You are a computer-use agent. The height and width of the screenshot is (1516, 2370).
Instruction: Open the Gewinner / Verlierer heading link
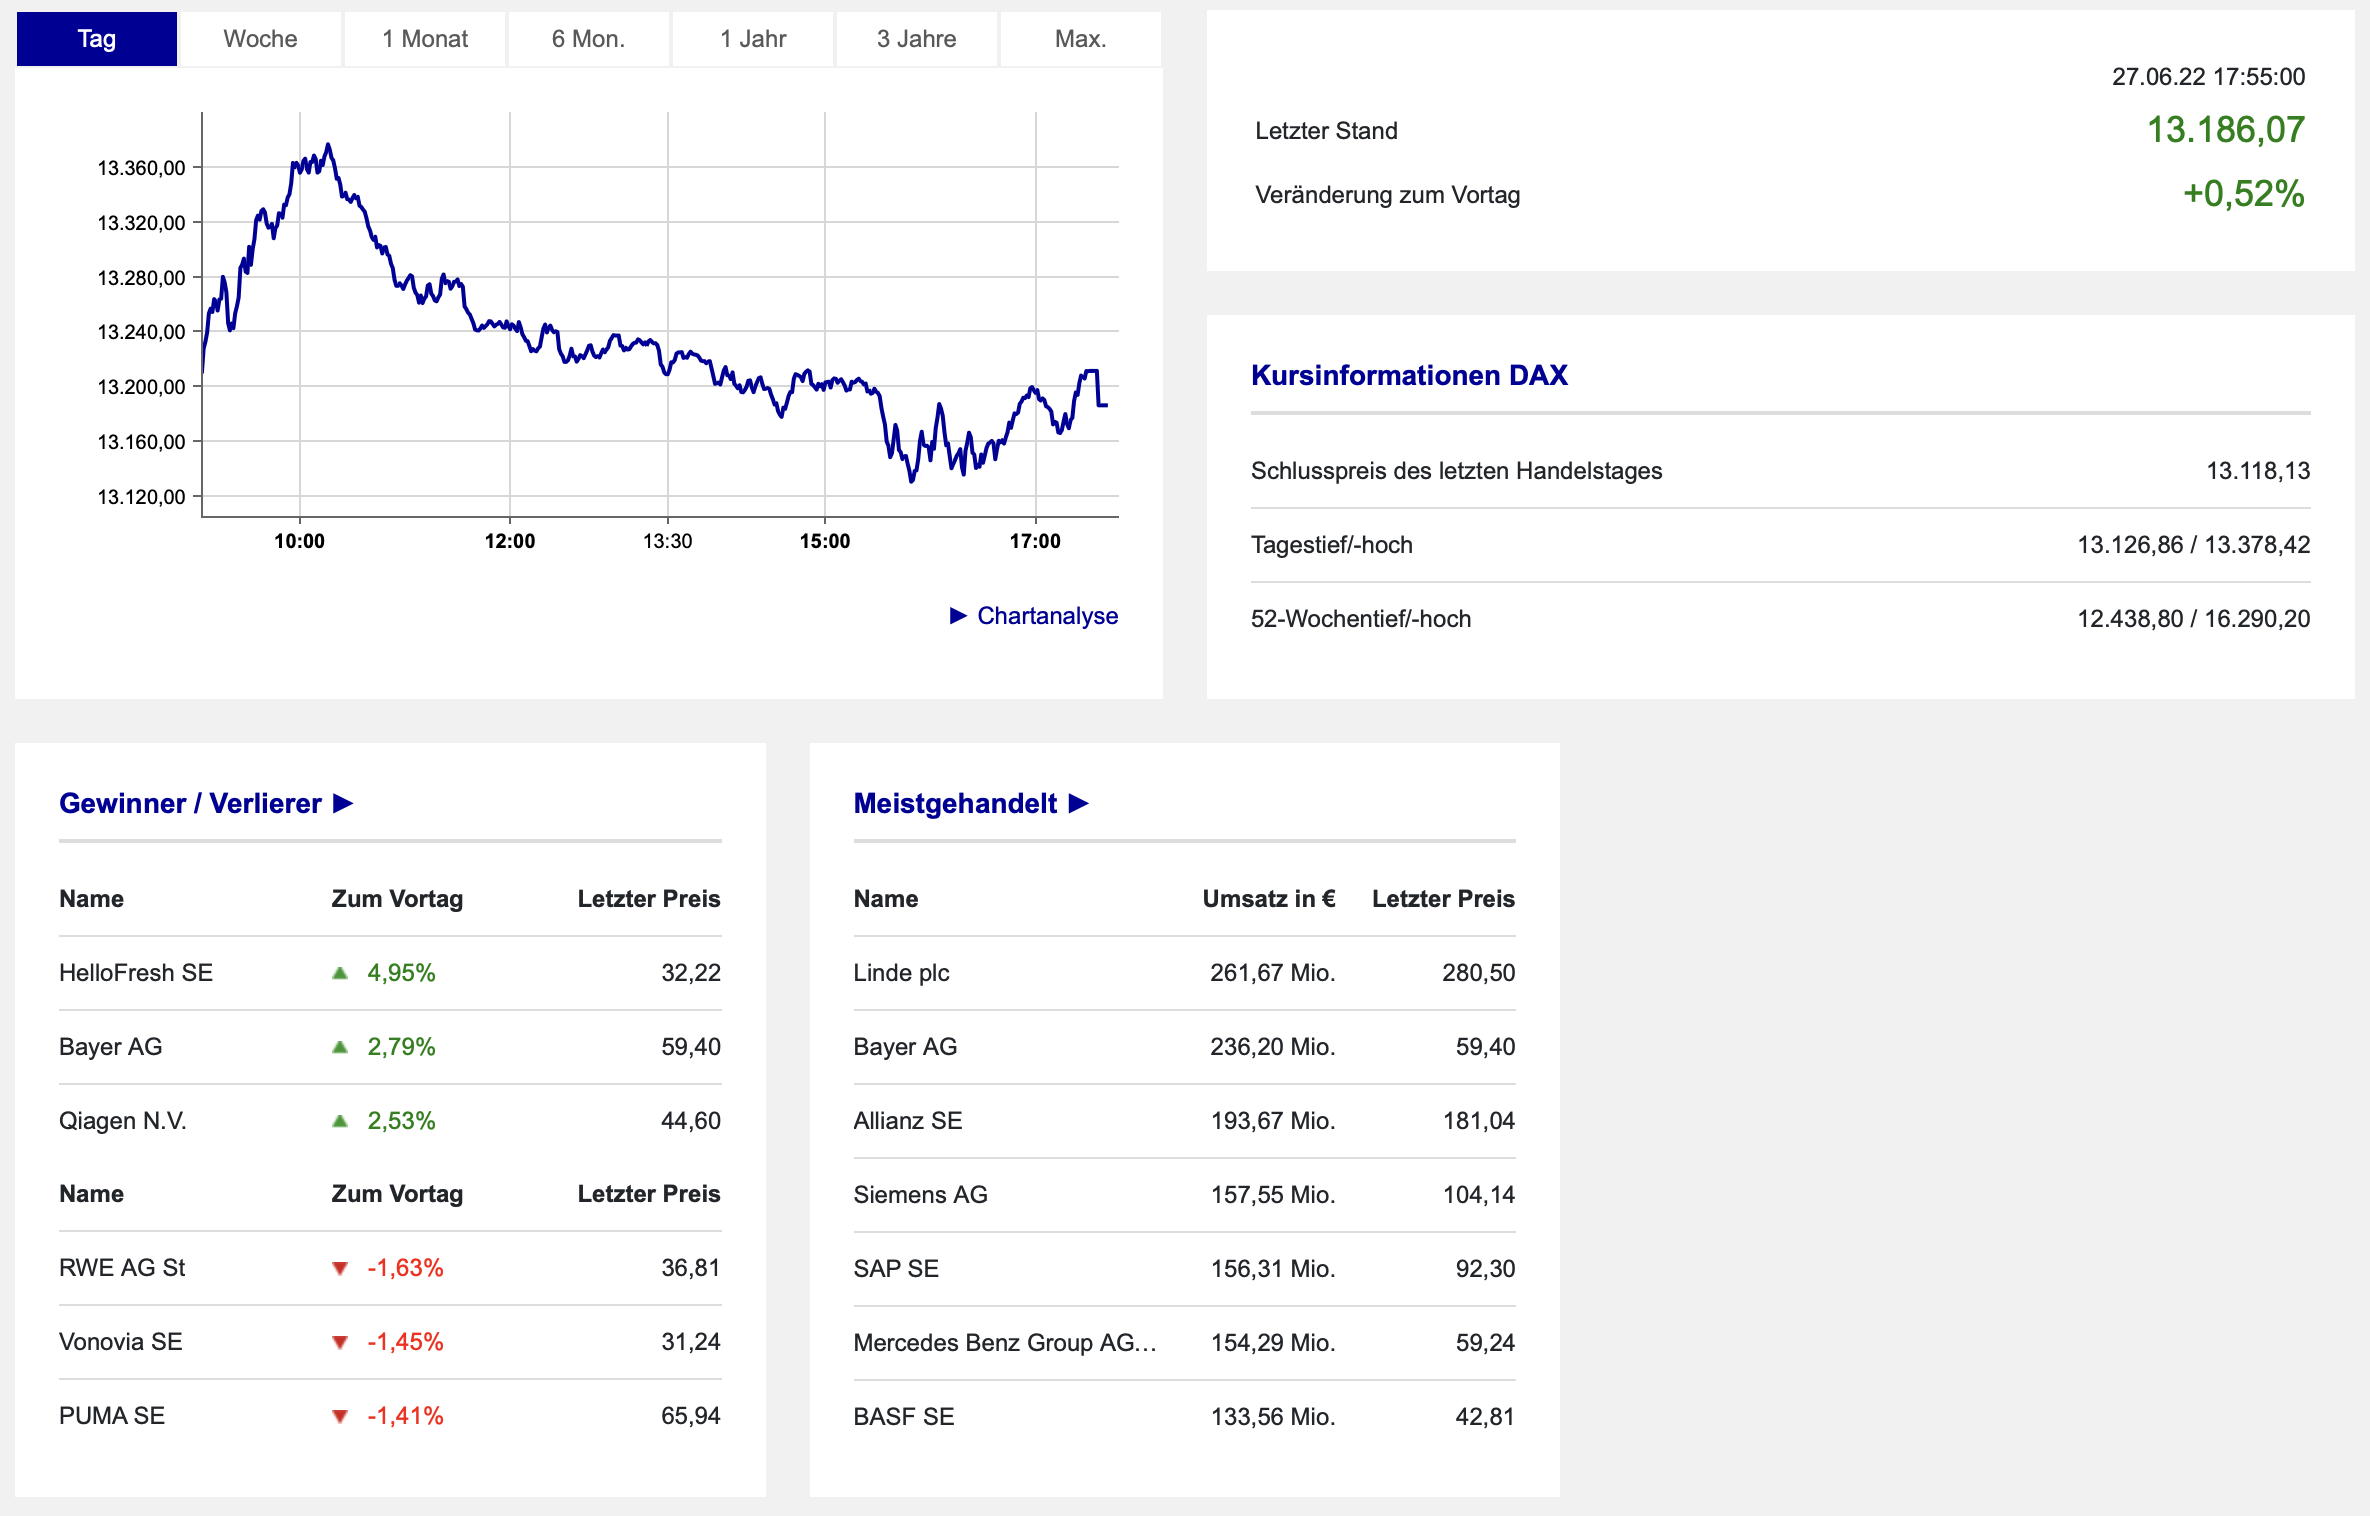(190, 803)
